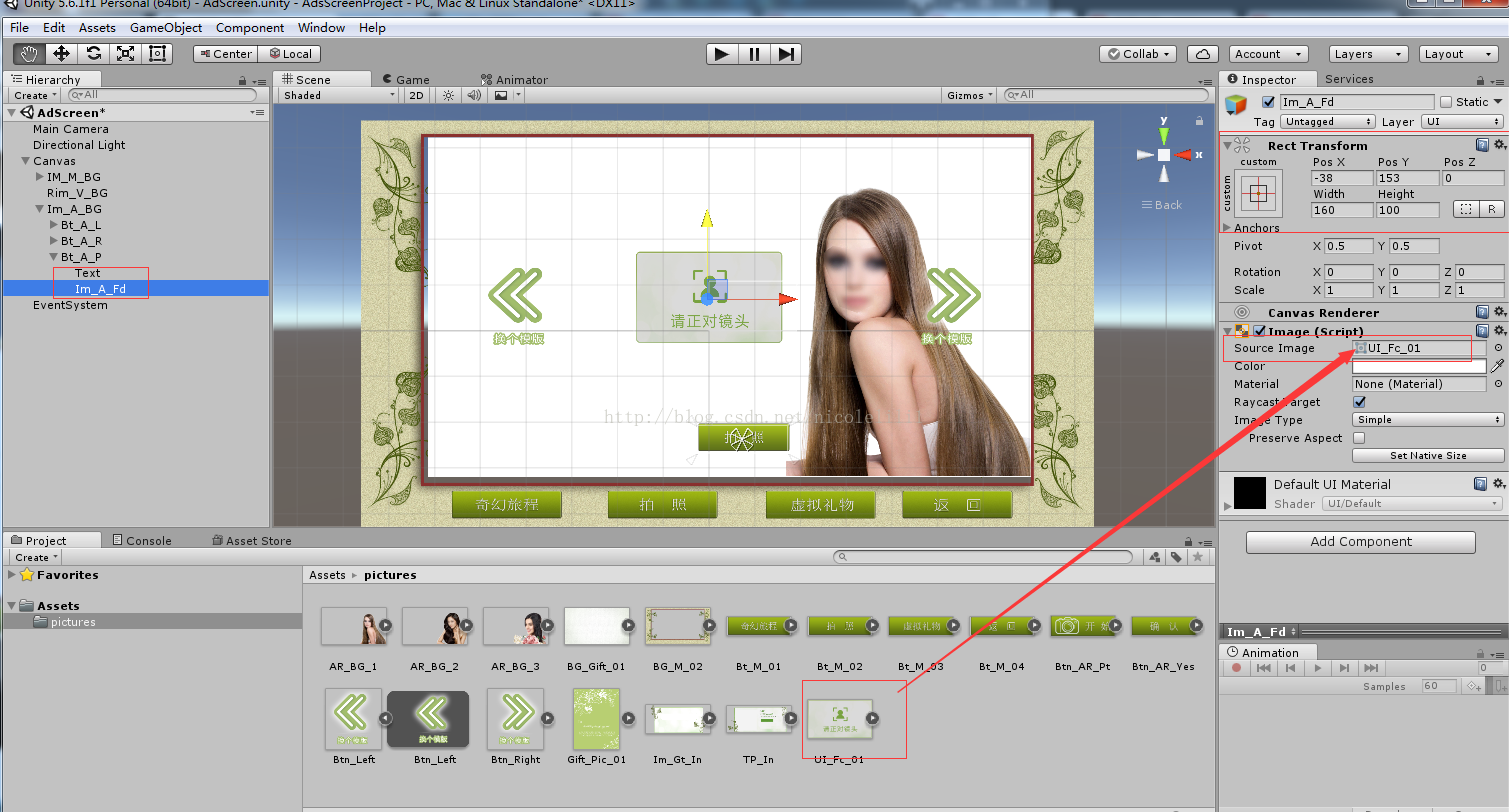The height and width of the screenshot is (812, 1509).
Task: Toggle Raycast Target checkbox
Action: (x=1359, y=402)
